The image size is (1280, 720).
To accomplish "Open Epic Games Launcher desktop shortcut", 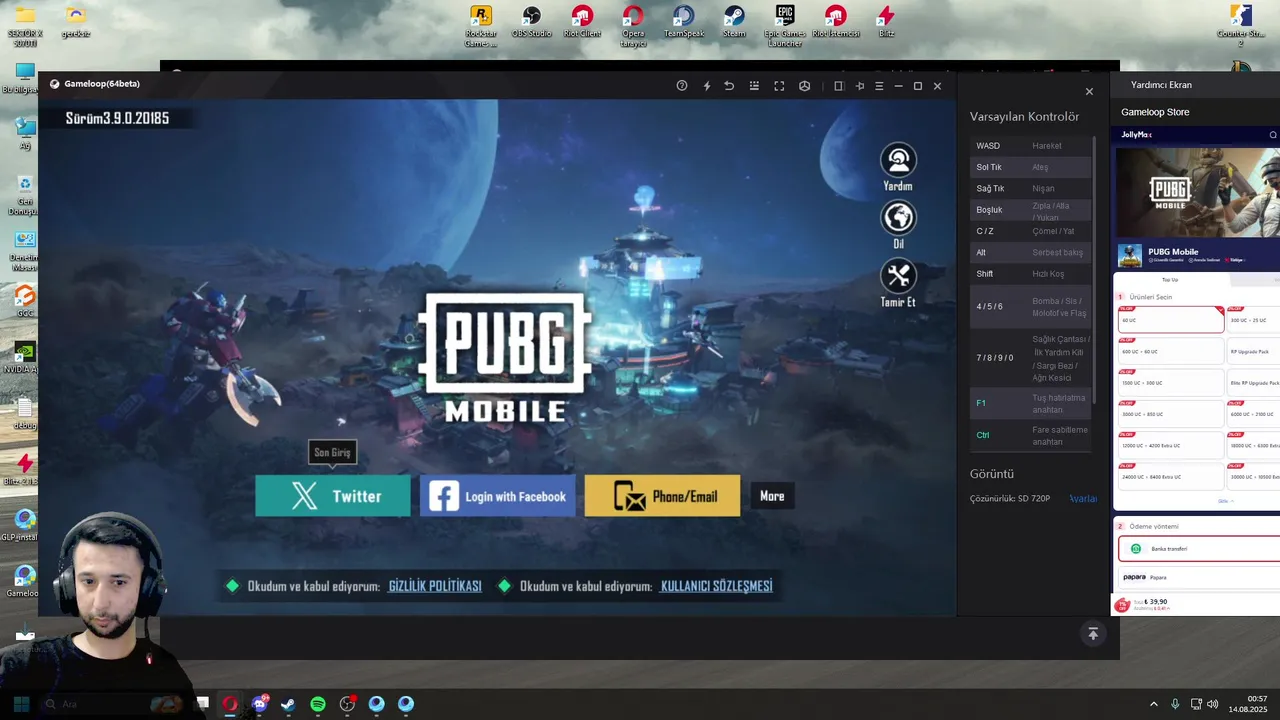I will pos(785,25).
